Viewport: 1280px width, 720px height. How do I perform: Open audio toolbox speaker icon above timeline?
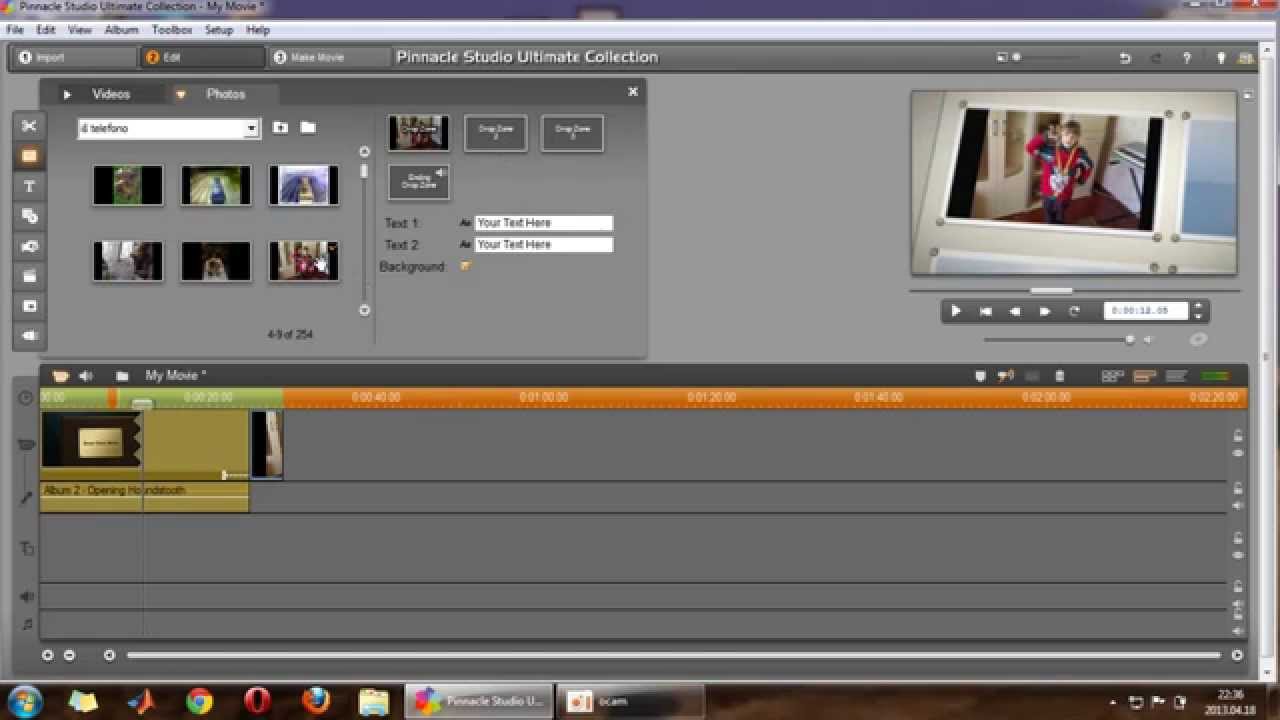click(86, 376)
